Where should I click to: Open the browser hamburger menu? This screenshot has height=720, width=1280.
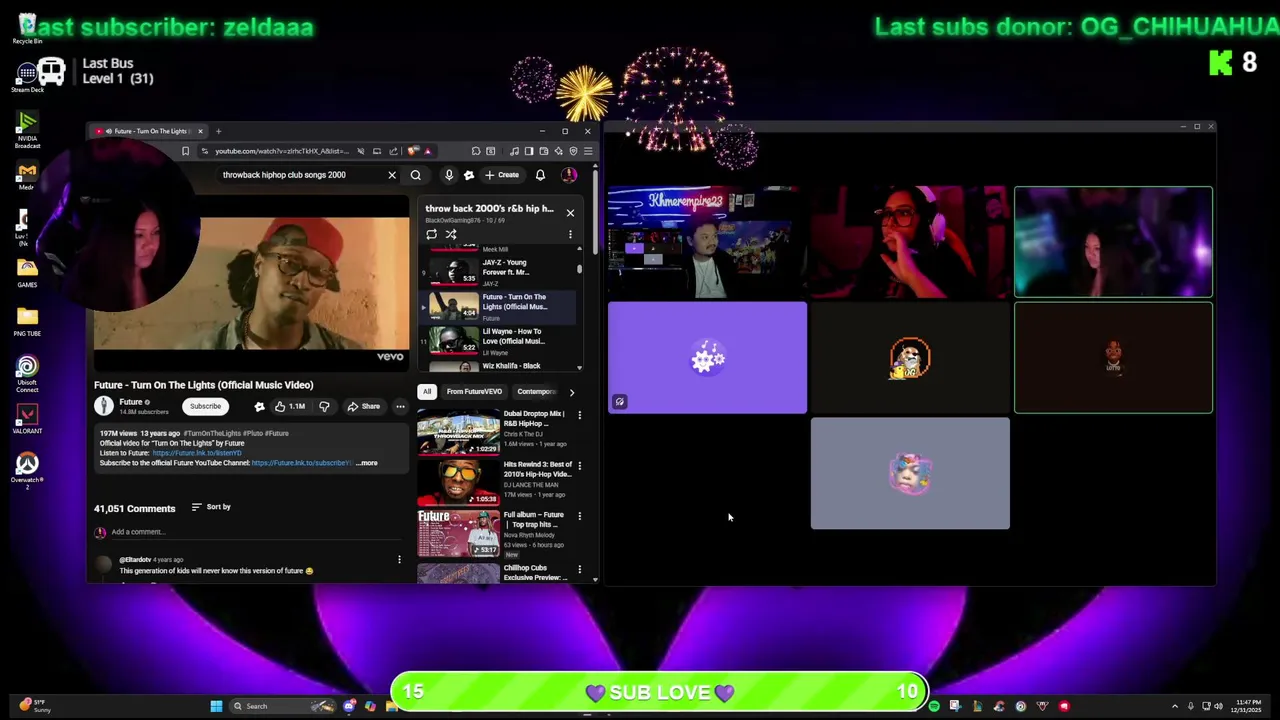[588, 151]
